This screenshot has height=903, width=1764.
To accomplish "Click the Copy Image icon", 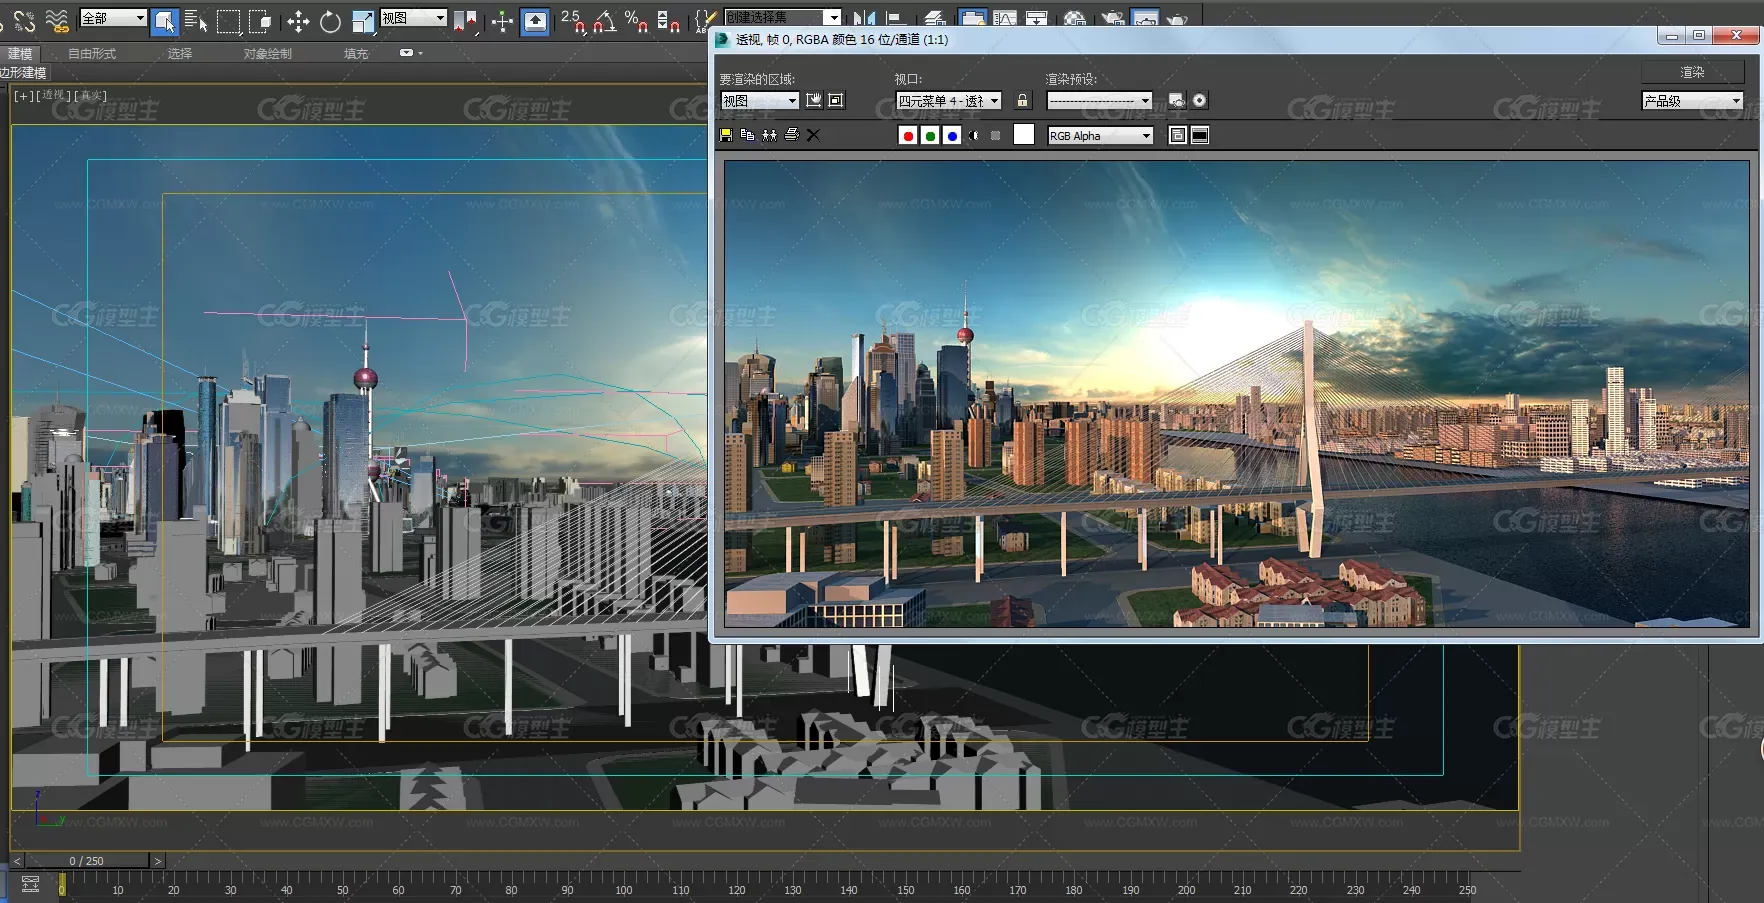I will coord(747,135).
